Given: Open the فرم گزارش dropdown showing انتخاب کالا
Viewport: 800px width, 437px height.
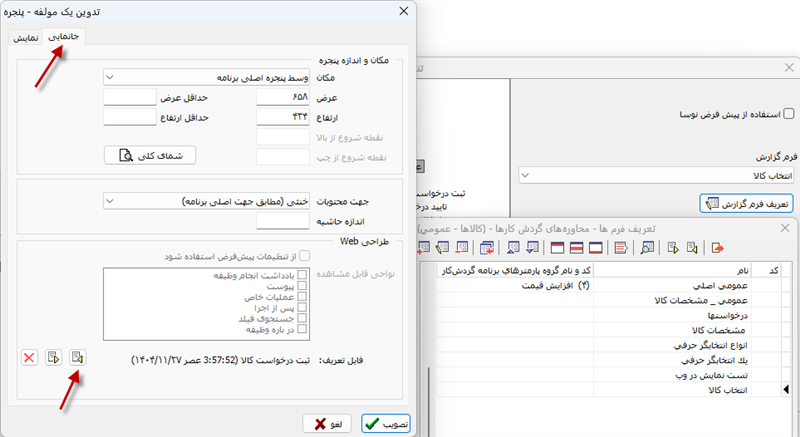Looking at the screenshot, I should (657, 176).
